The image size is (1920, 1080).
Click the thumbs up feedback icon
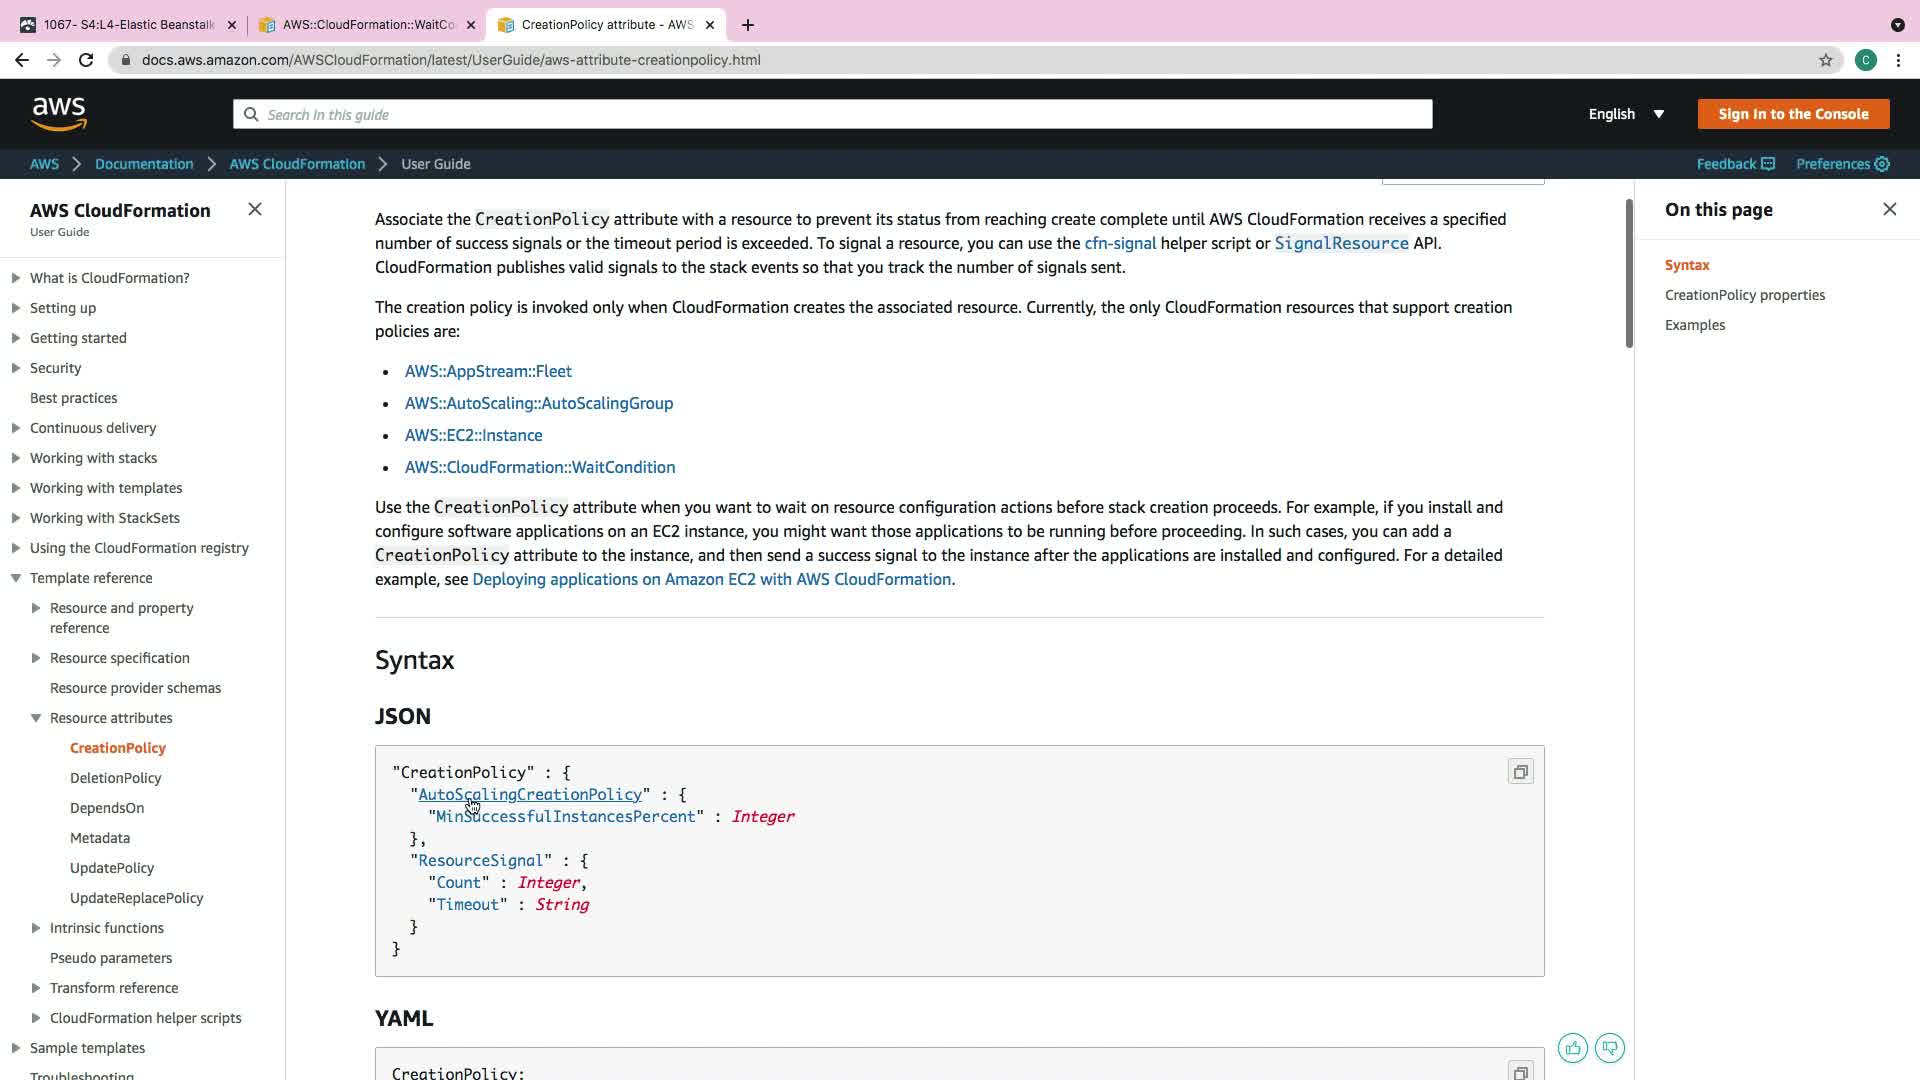point(1573,1048)
